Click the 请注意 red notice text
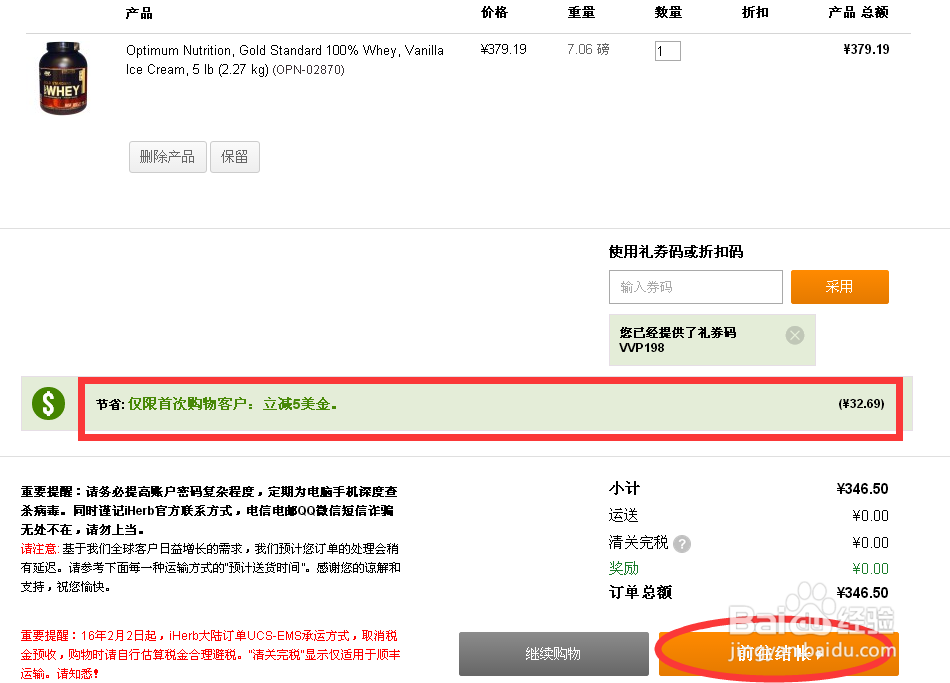950x683 pixels. [39, 548]
